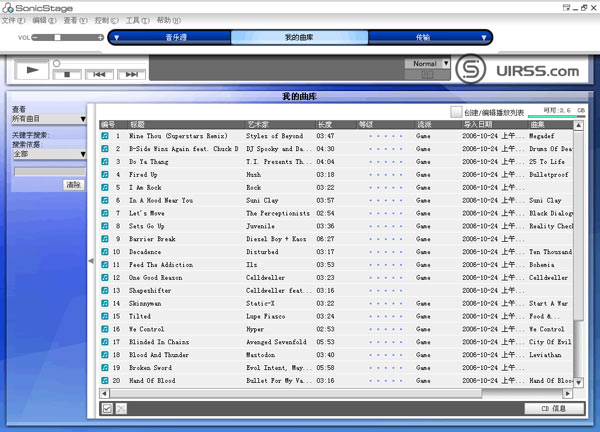Switch to the 传输 tab

[x=423, y=37]
